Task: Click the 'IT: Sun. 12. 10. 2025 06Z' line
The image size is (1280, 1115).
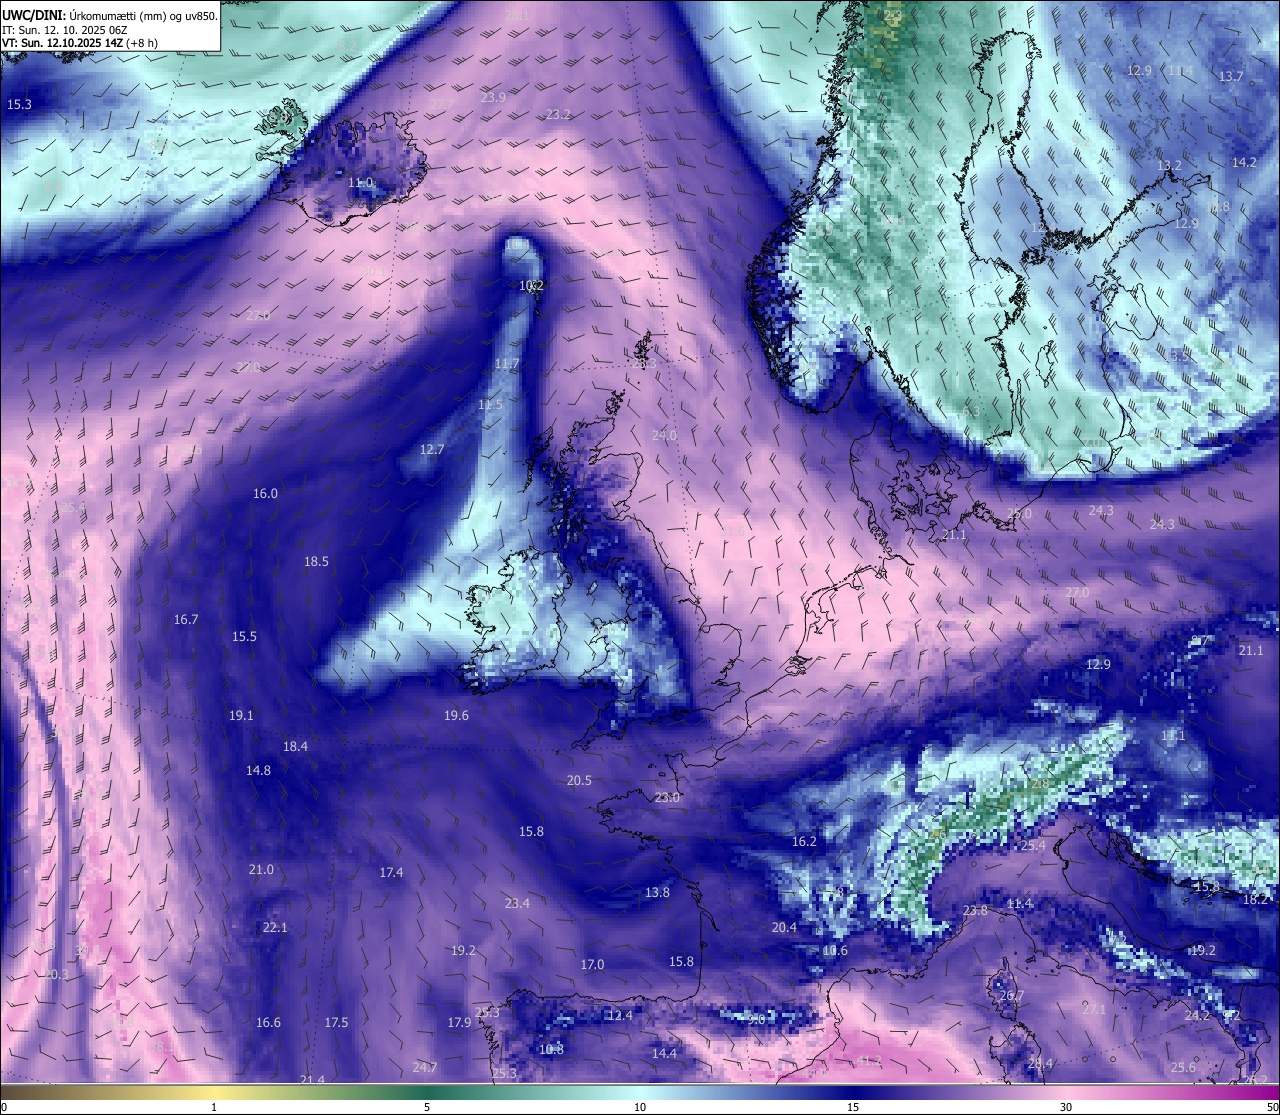Action: point(64,29)
